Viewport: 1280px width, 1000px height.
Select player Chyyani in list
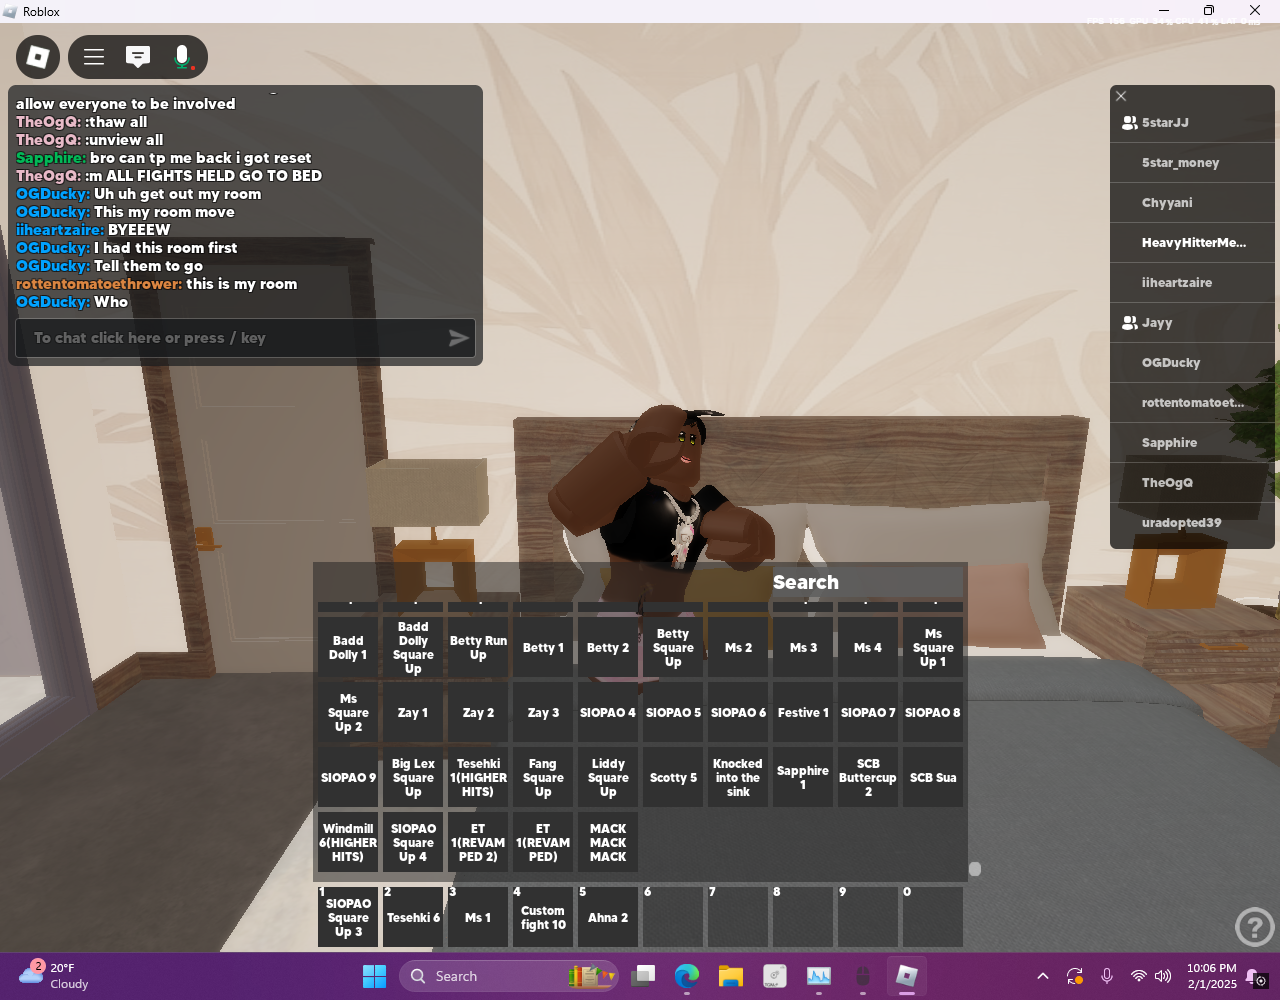click(1192, 203)
